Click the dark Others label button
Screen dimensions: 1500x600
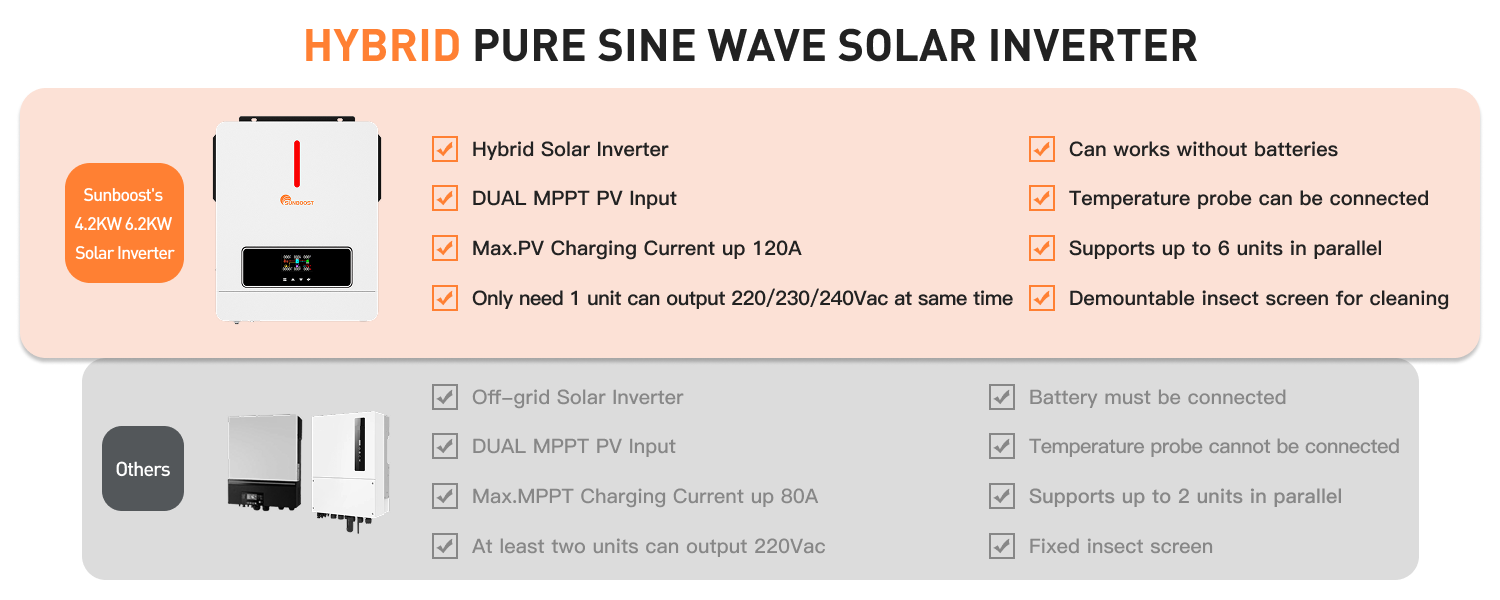pyautogui.click(x=143, y=469)
